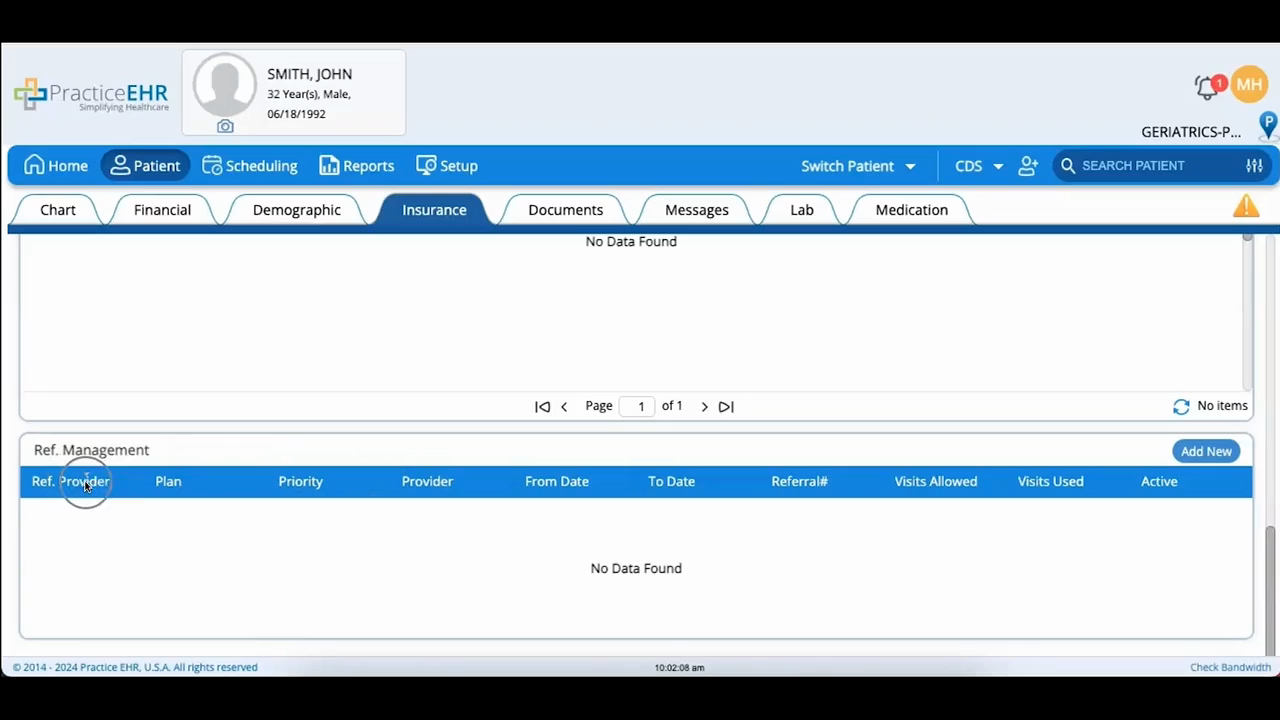Sort by From Date column header
This screenshot has height=720, width=1280.
[557, 482]
